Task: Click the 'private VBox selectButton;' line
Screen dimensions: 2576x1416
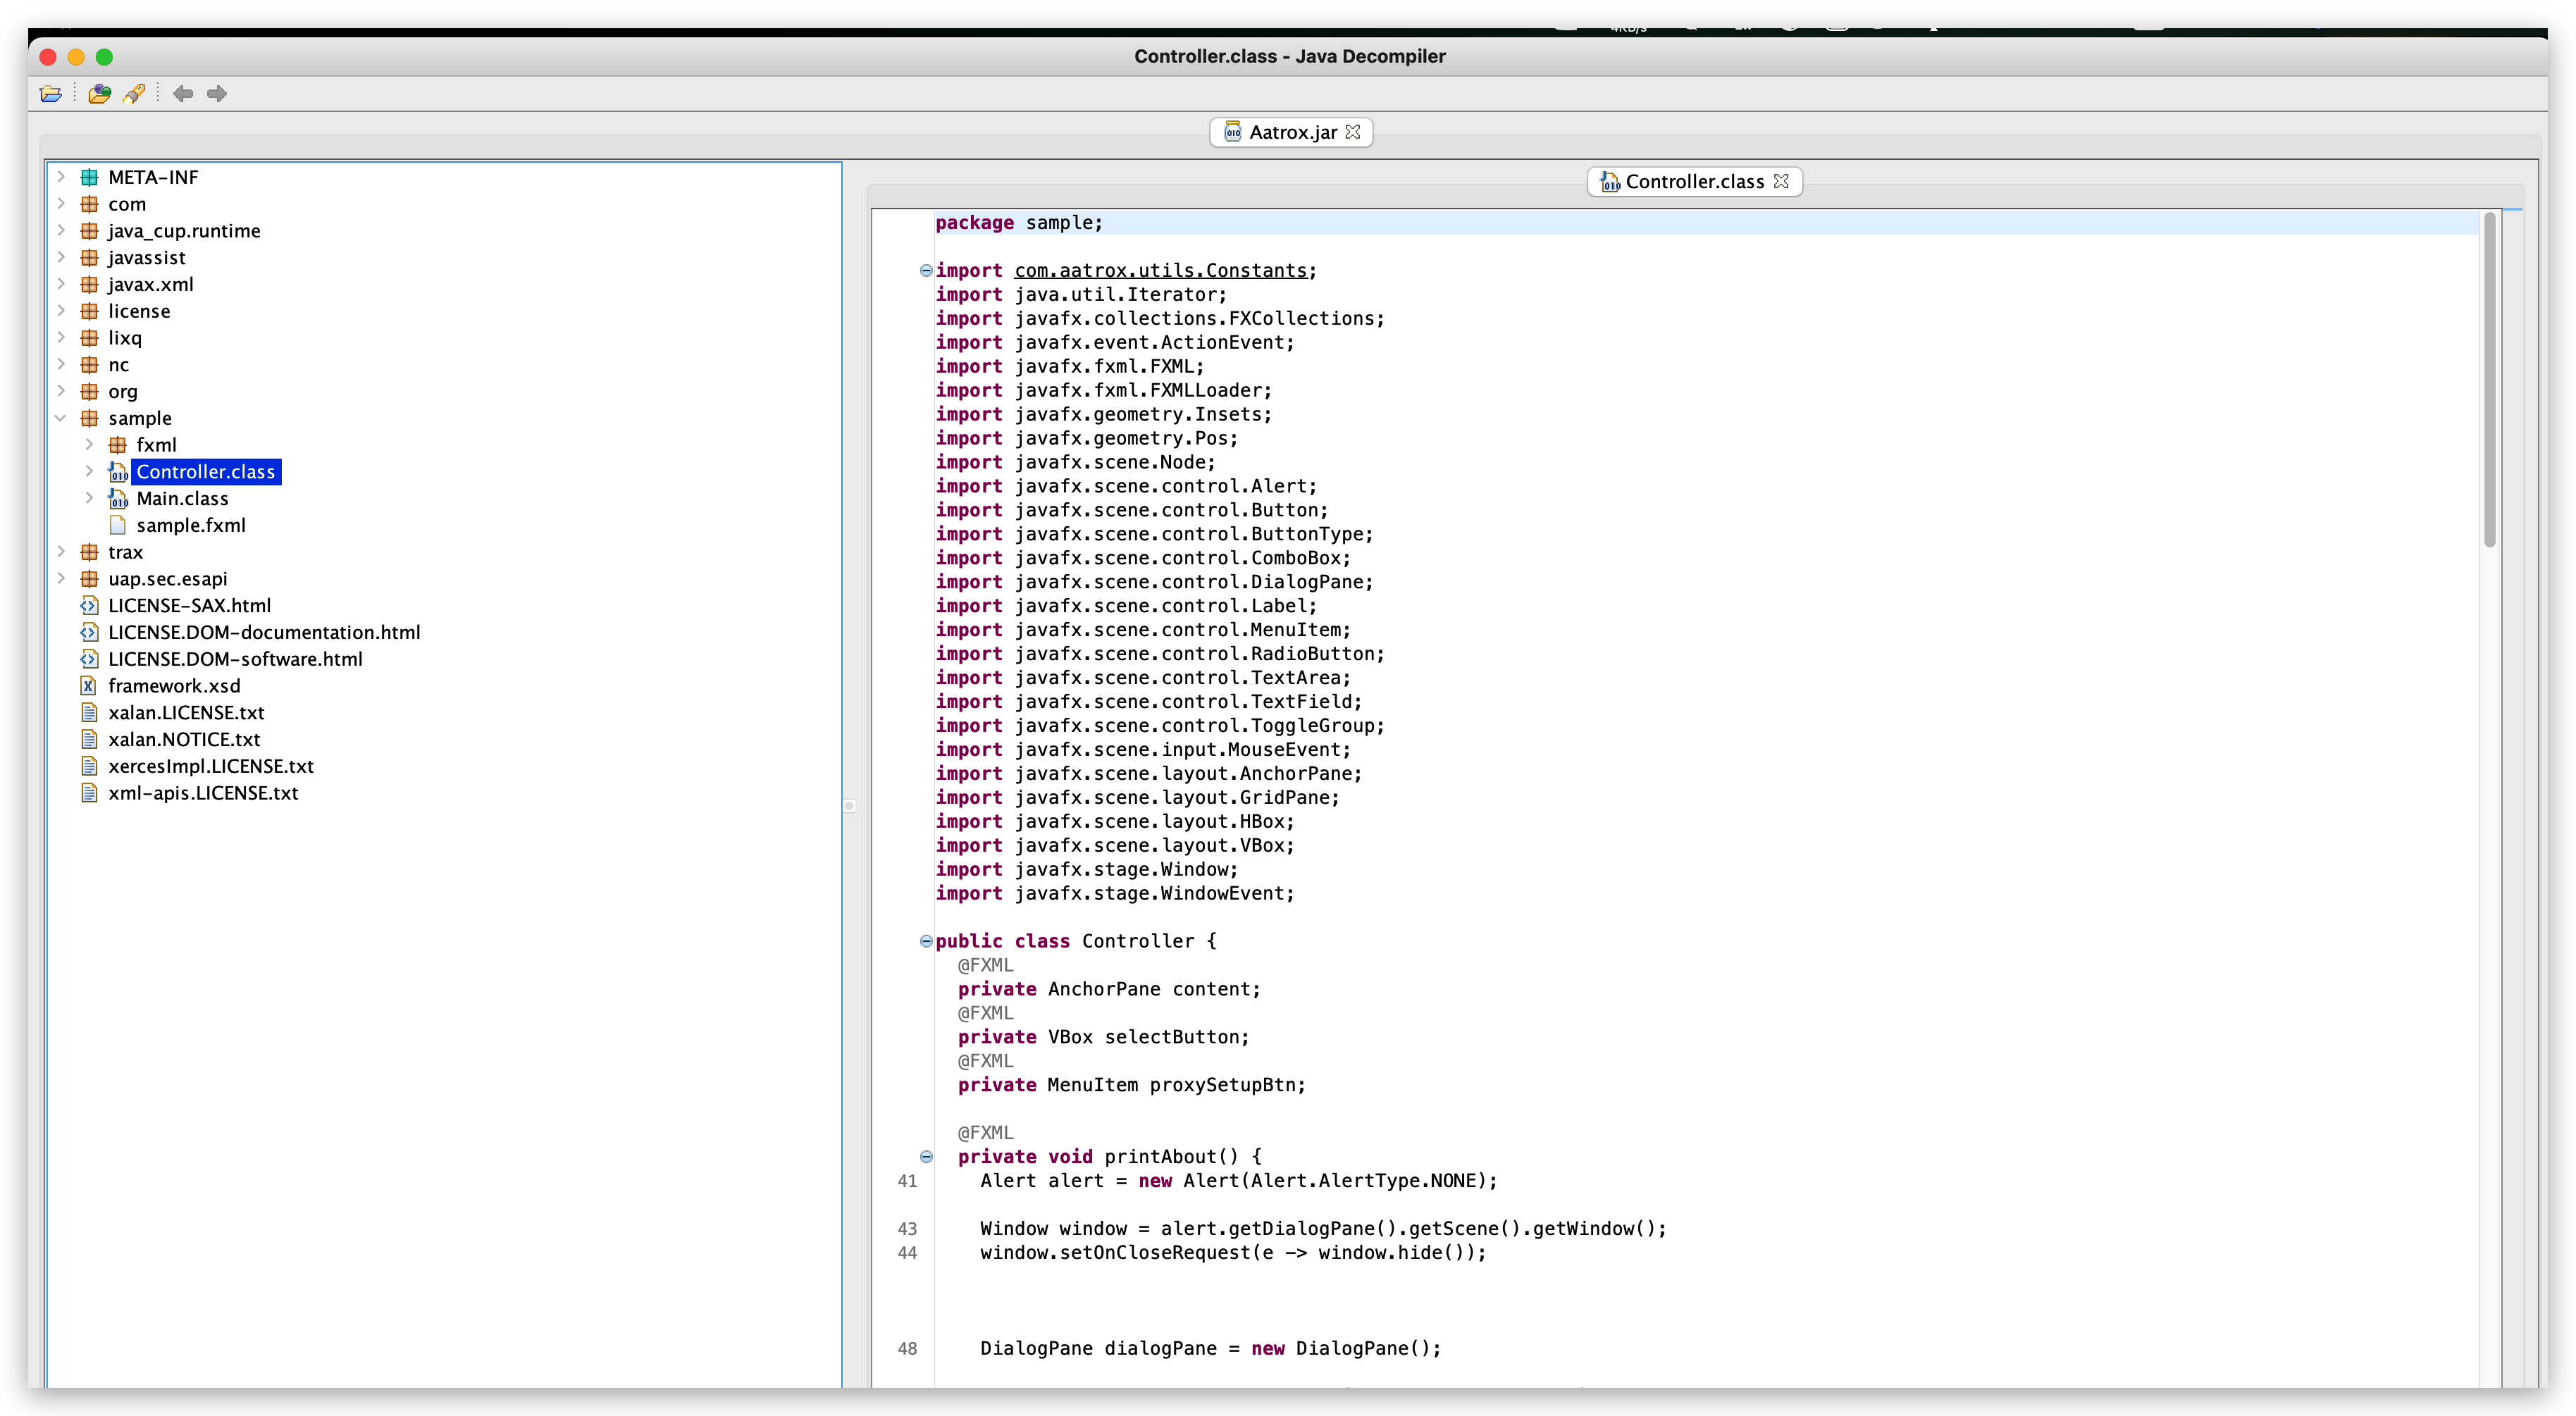Action: click(x=1104, y=1037)
